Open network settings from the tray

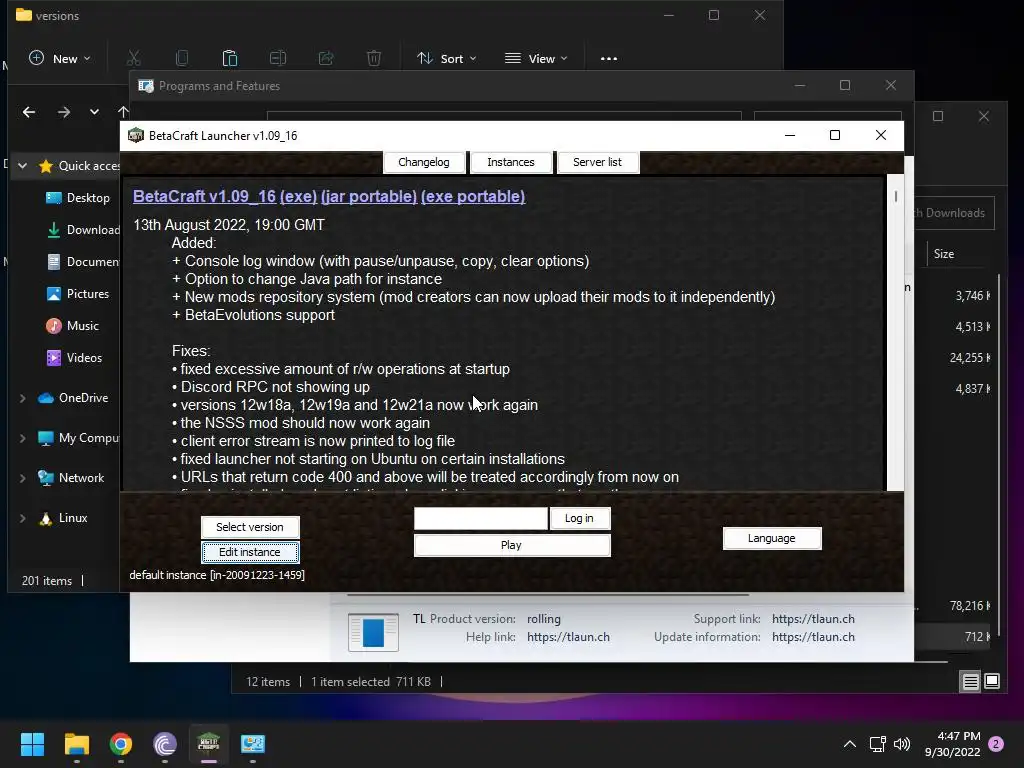pyautogui.click(x=878, y=744)
